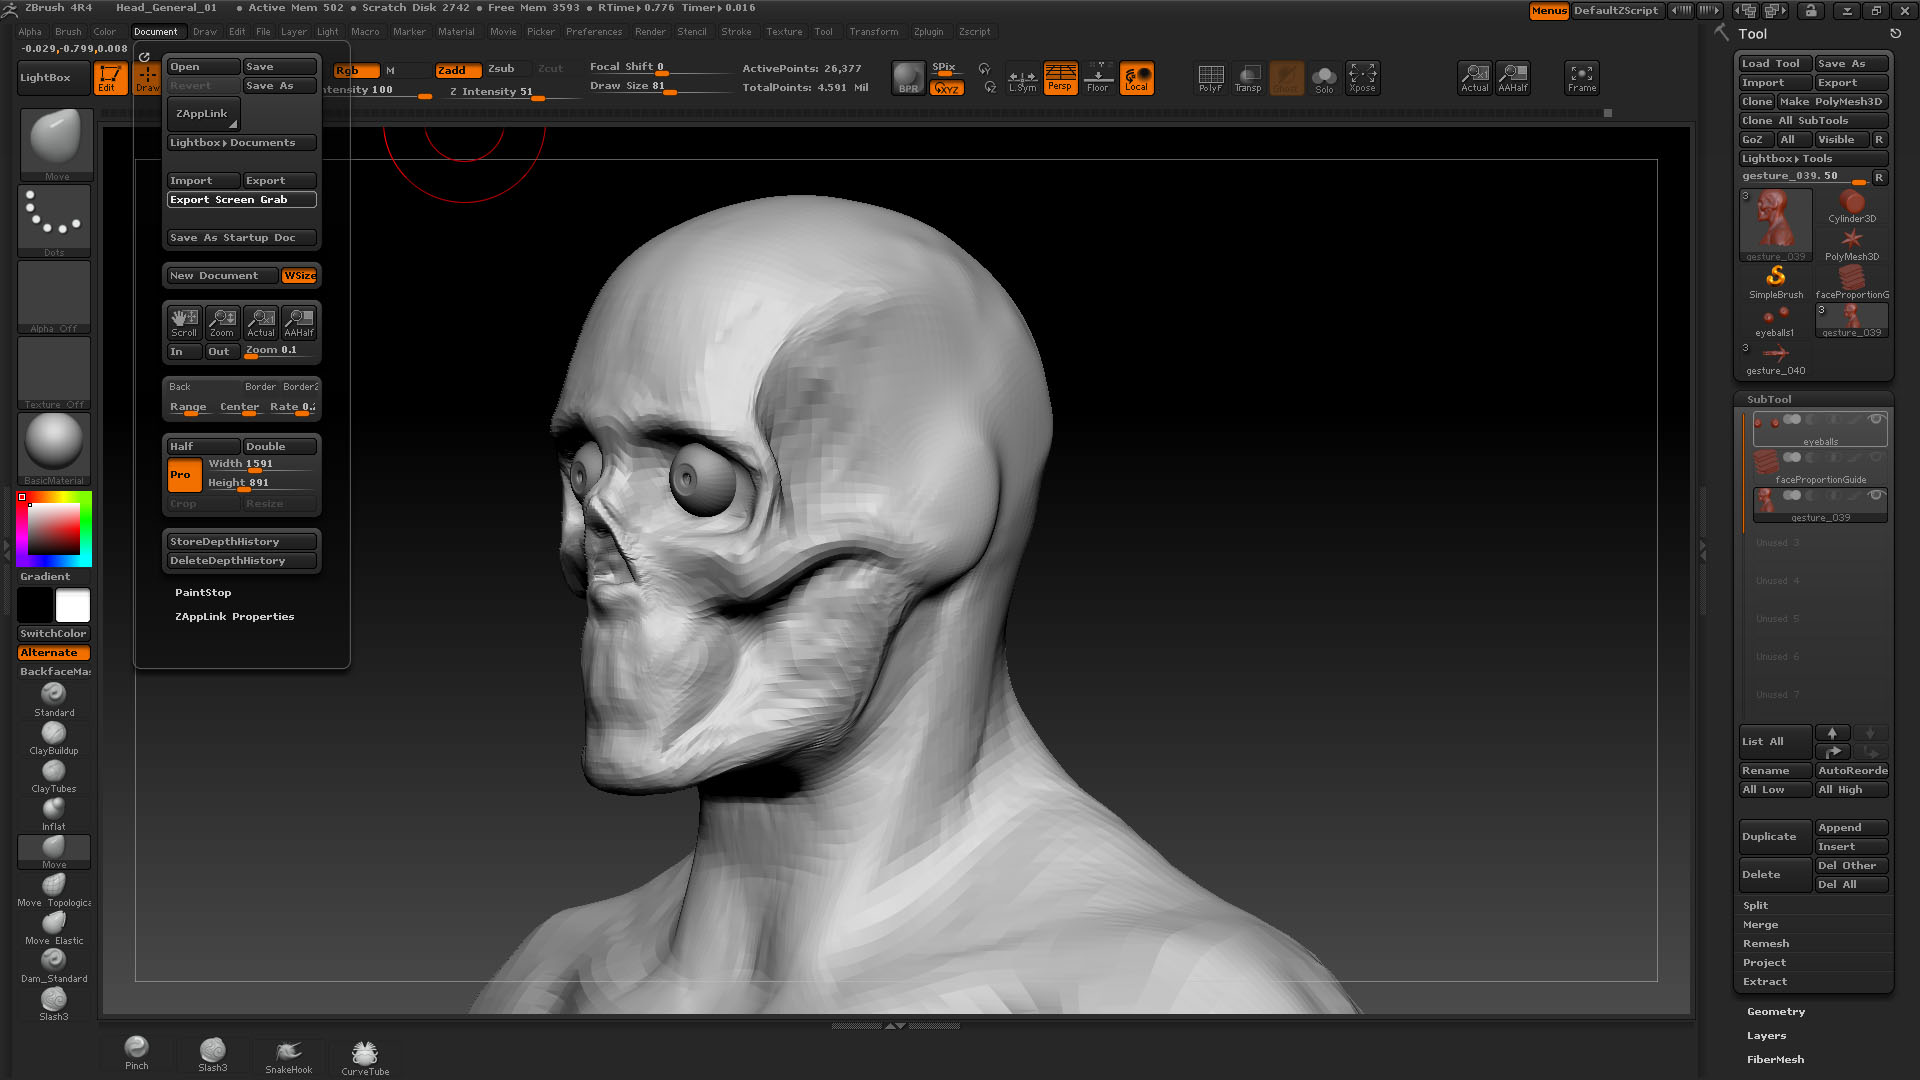
Task: Toggle Persp perspective view icon
Action: point(1060,78)
